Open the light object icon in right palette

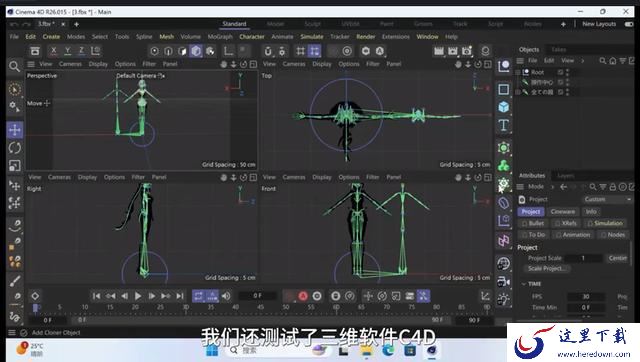point(504,300)
